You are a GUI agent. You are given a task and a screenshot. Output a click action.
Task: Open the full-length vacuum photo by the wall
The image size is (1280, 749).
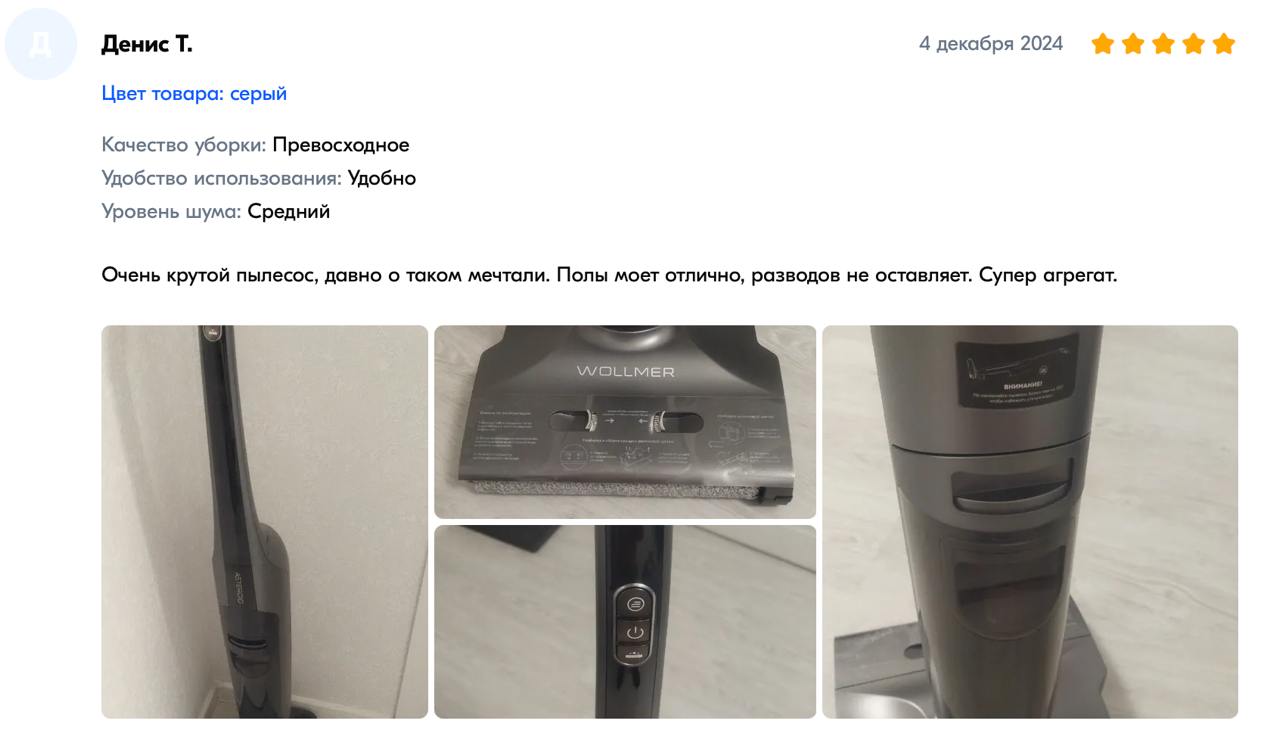[265, 522]
